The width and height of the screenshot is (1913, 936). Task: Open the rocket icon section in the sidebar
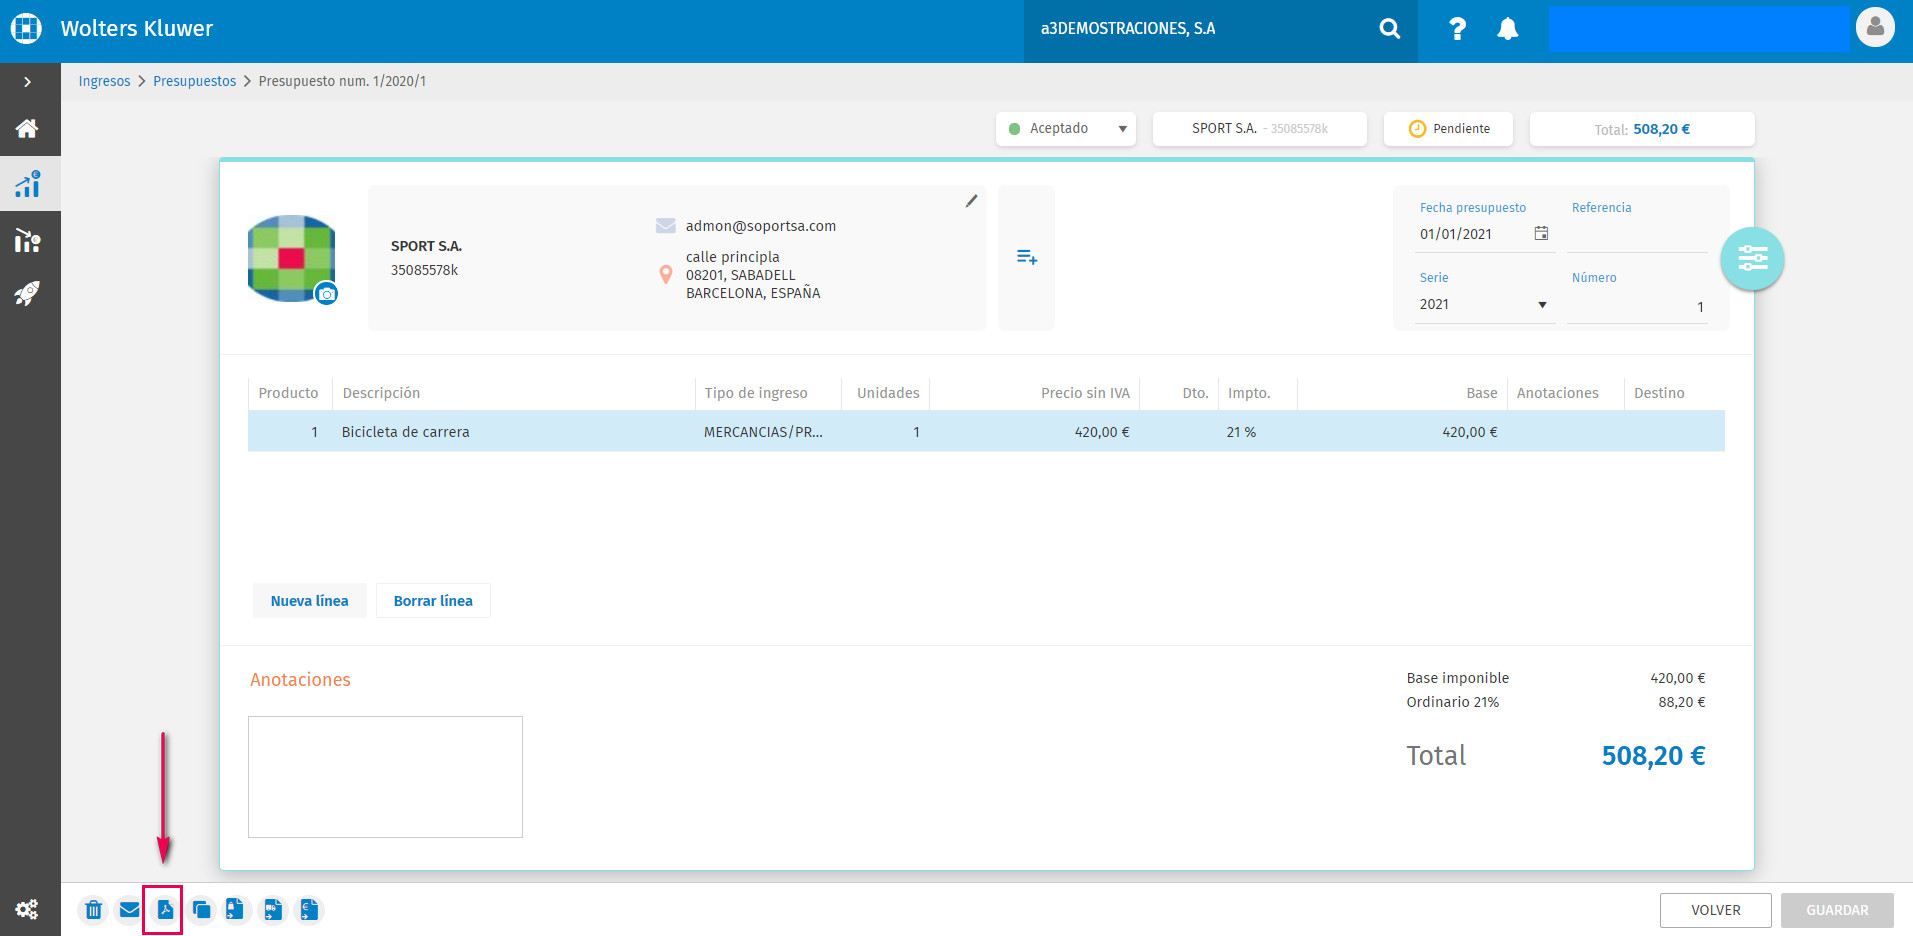[x=27, y=293]
